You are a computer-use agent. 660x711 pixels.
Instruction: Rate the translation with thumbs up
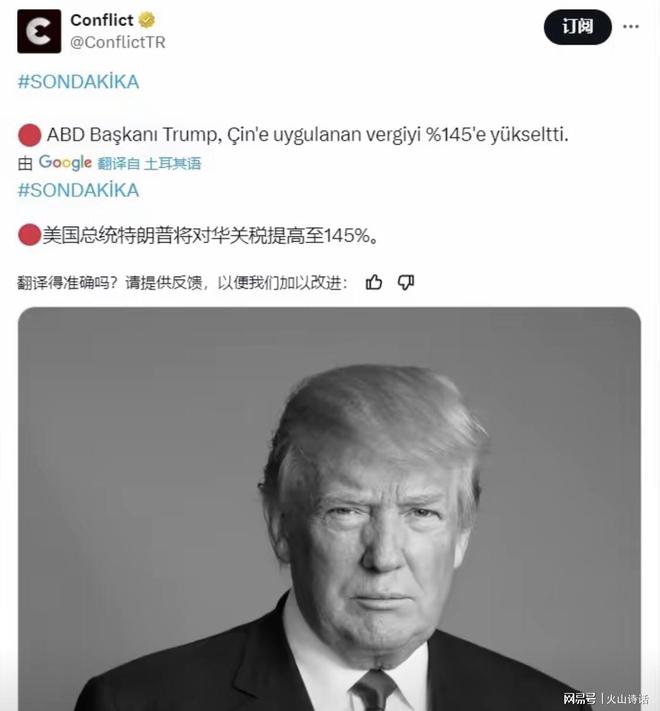pyautogui.click(x=374, y=282)
